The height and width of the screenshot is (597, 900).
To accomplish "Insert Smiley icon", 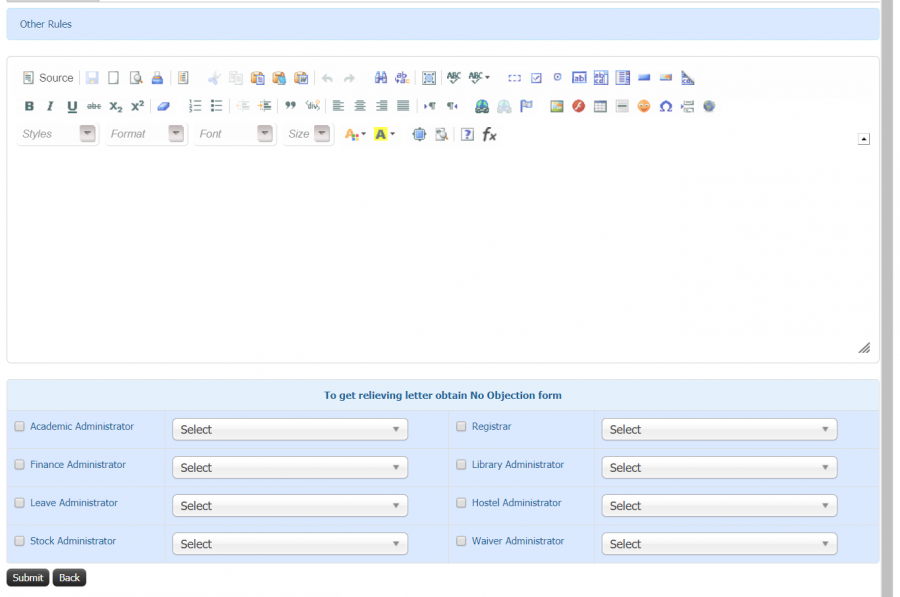I will point(644,106).
